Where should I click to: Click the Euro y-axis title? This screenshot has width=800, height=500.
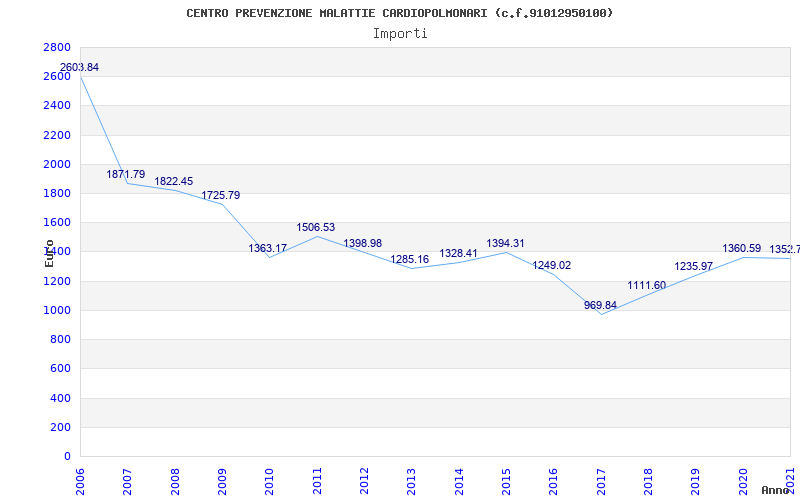[x=49, y=252]
